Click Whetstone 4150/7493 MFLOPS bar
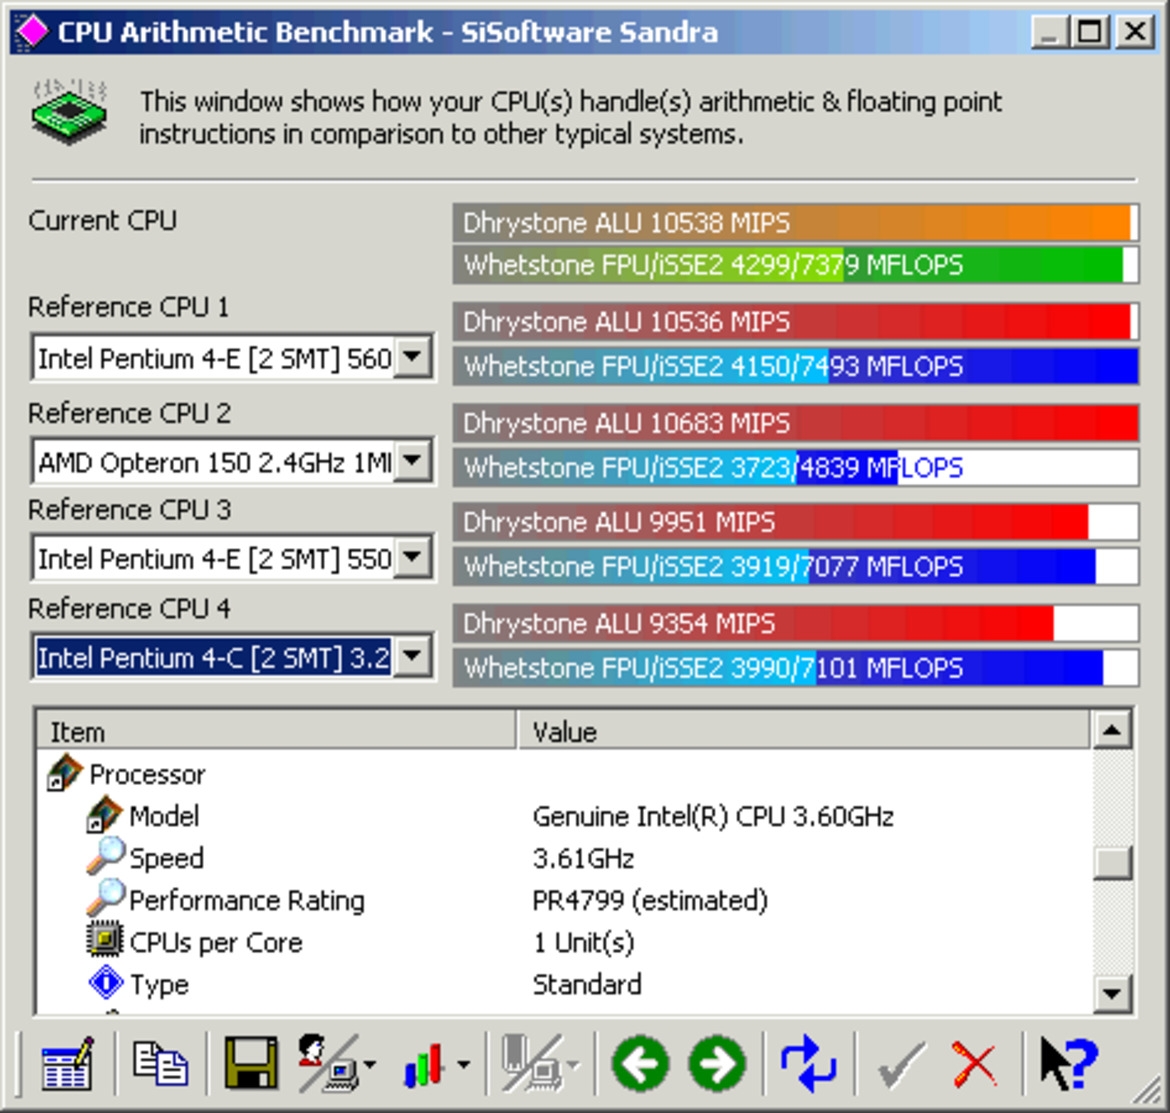 795,366
